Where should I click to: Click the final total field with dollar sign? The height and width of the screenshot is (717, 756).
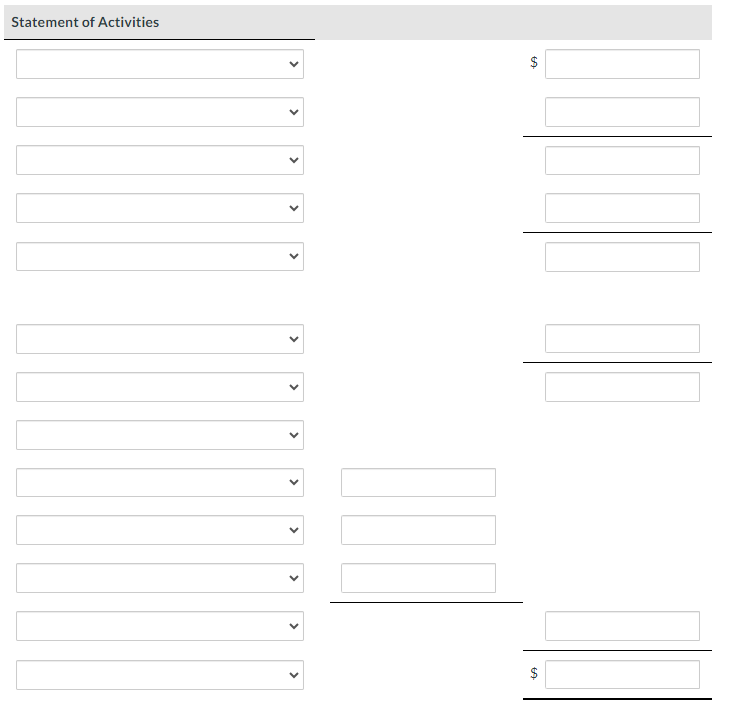point(622,674)
